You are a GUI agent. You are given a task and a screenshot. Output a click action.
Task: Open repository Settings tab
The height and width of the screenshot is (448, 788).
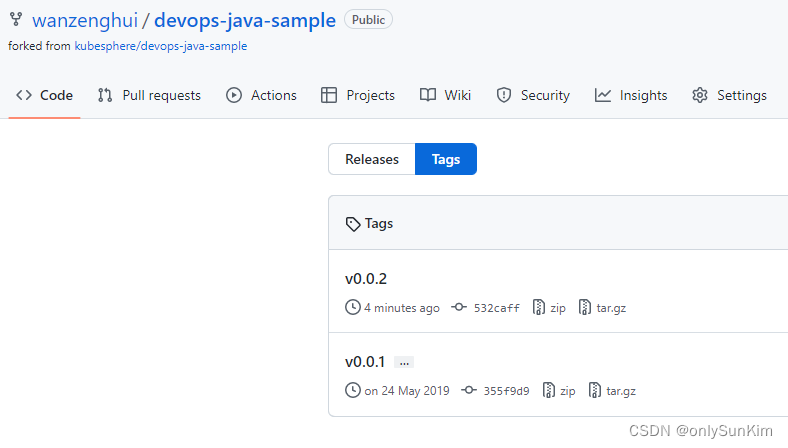729,95
